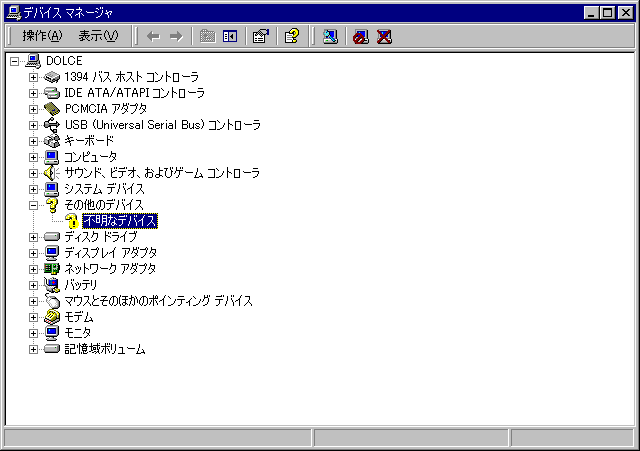The height and width of the screenshot is (451, 640).
Task: Click the 記憶域ボリューム icon
Action: tap(52, 349)
